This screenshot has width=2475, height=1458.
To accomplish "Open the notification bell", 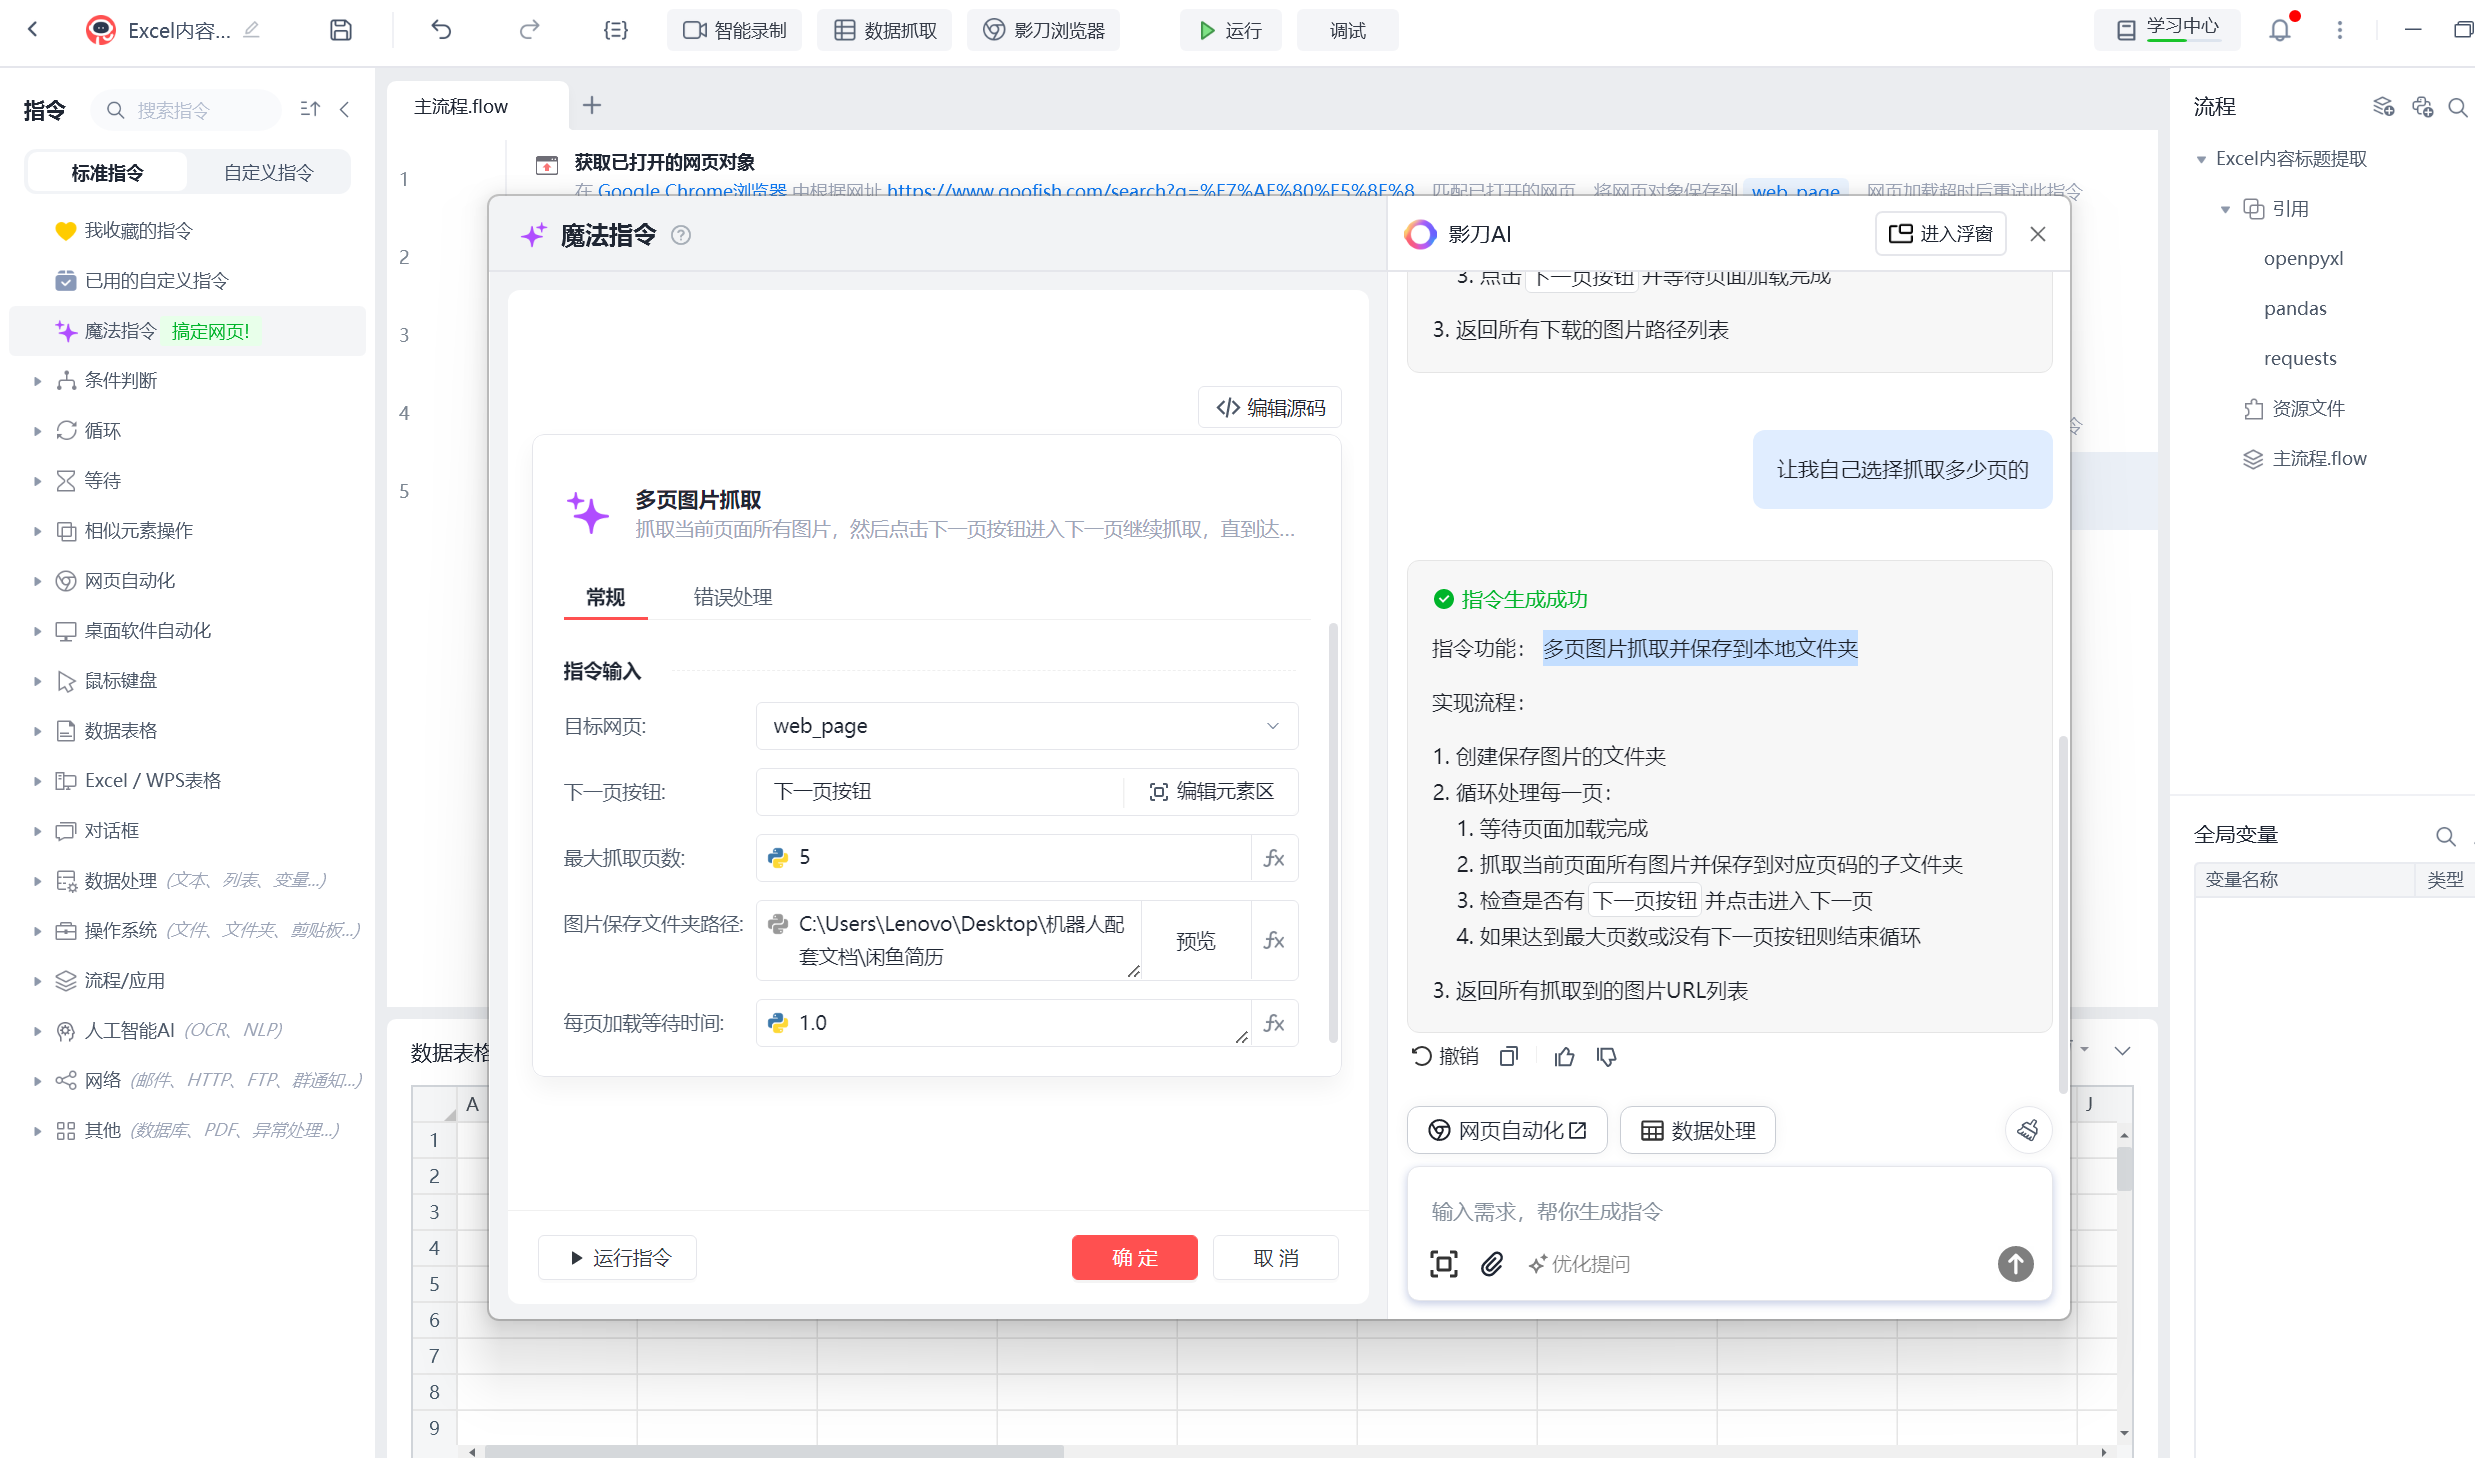I will [2279, 30].
